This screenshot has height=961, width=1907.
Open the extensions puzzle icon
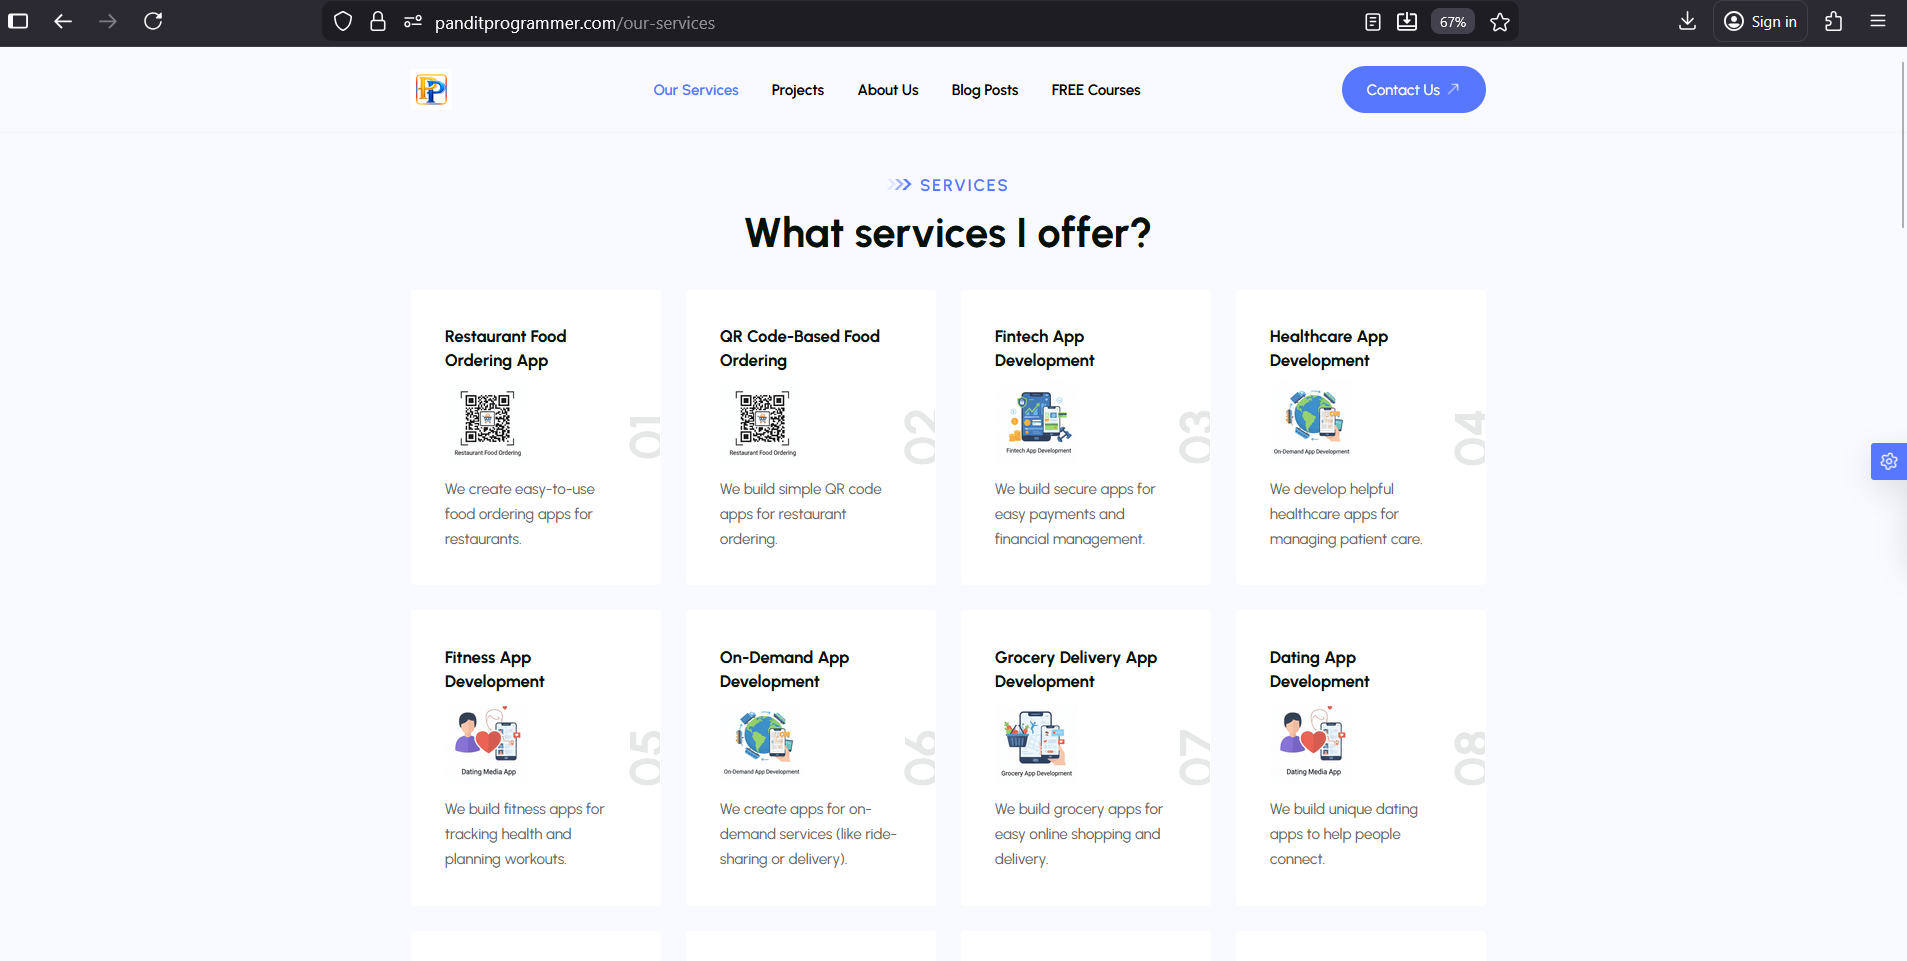(1833, 21)
